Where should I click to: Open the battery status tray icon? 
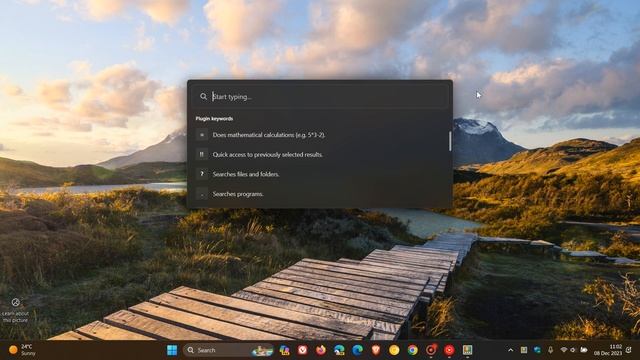pyautogui.click(x=584, y=350)
